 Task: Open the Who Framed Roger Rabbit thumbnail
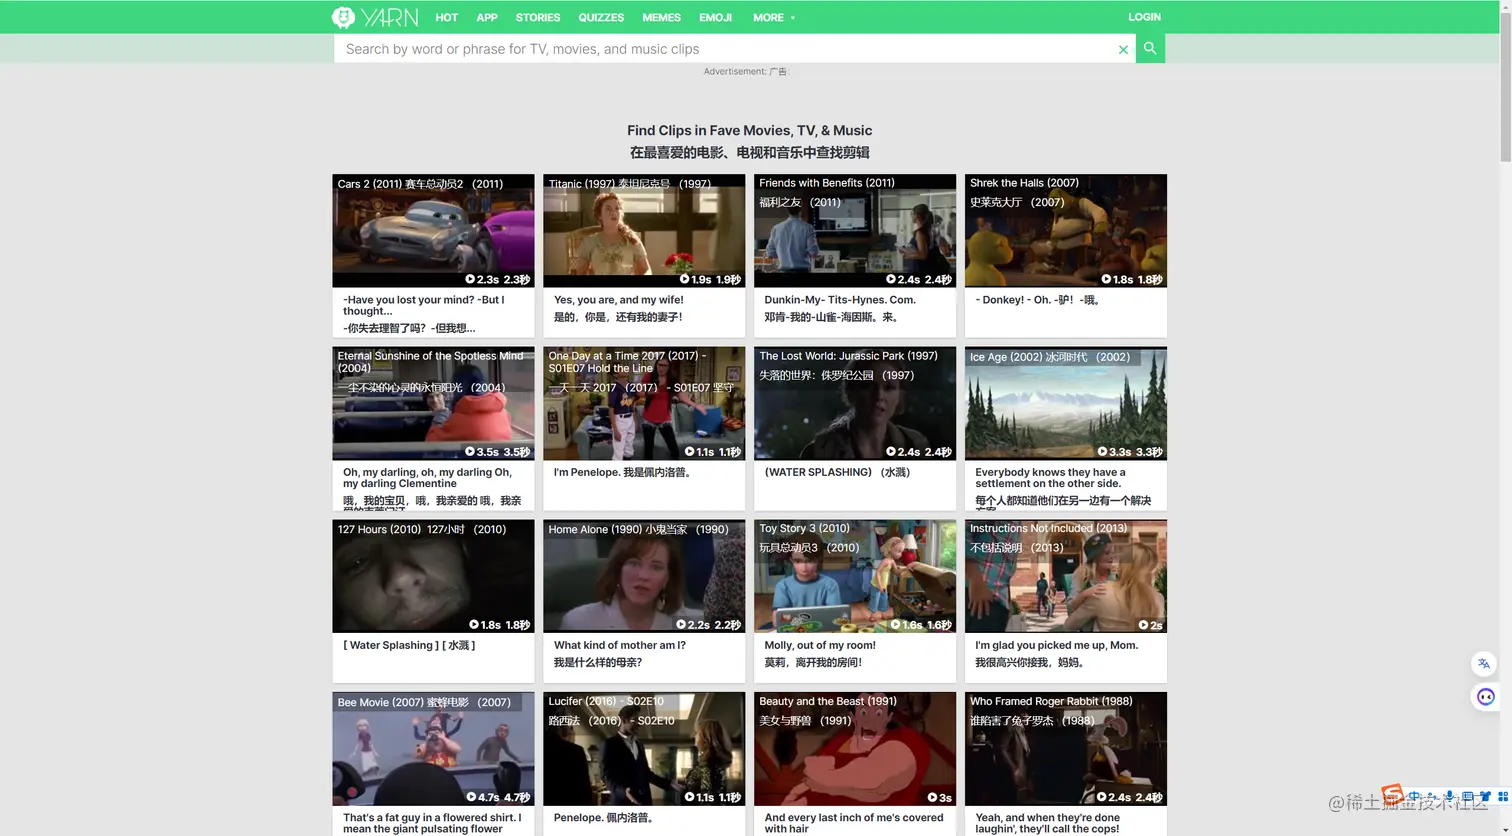1066,749
